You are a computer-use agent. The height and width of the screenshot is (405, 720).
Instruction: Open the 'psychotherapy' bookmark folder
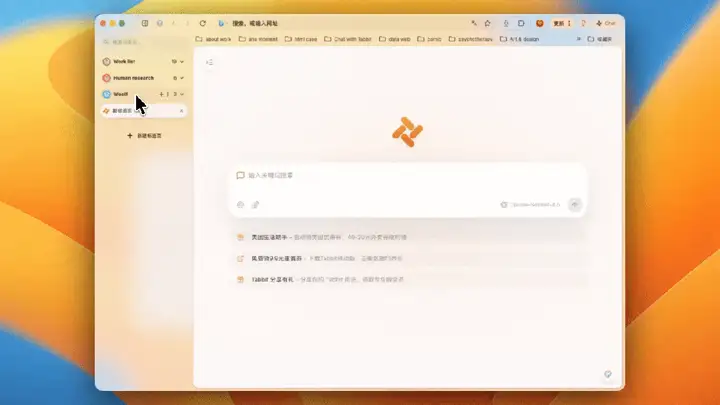[x=471, y=39]
